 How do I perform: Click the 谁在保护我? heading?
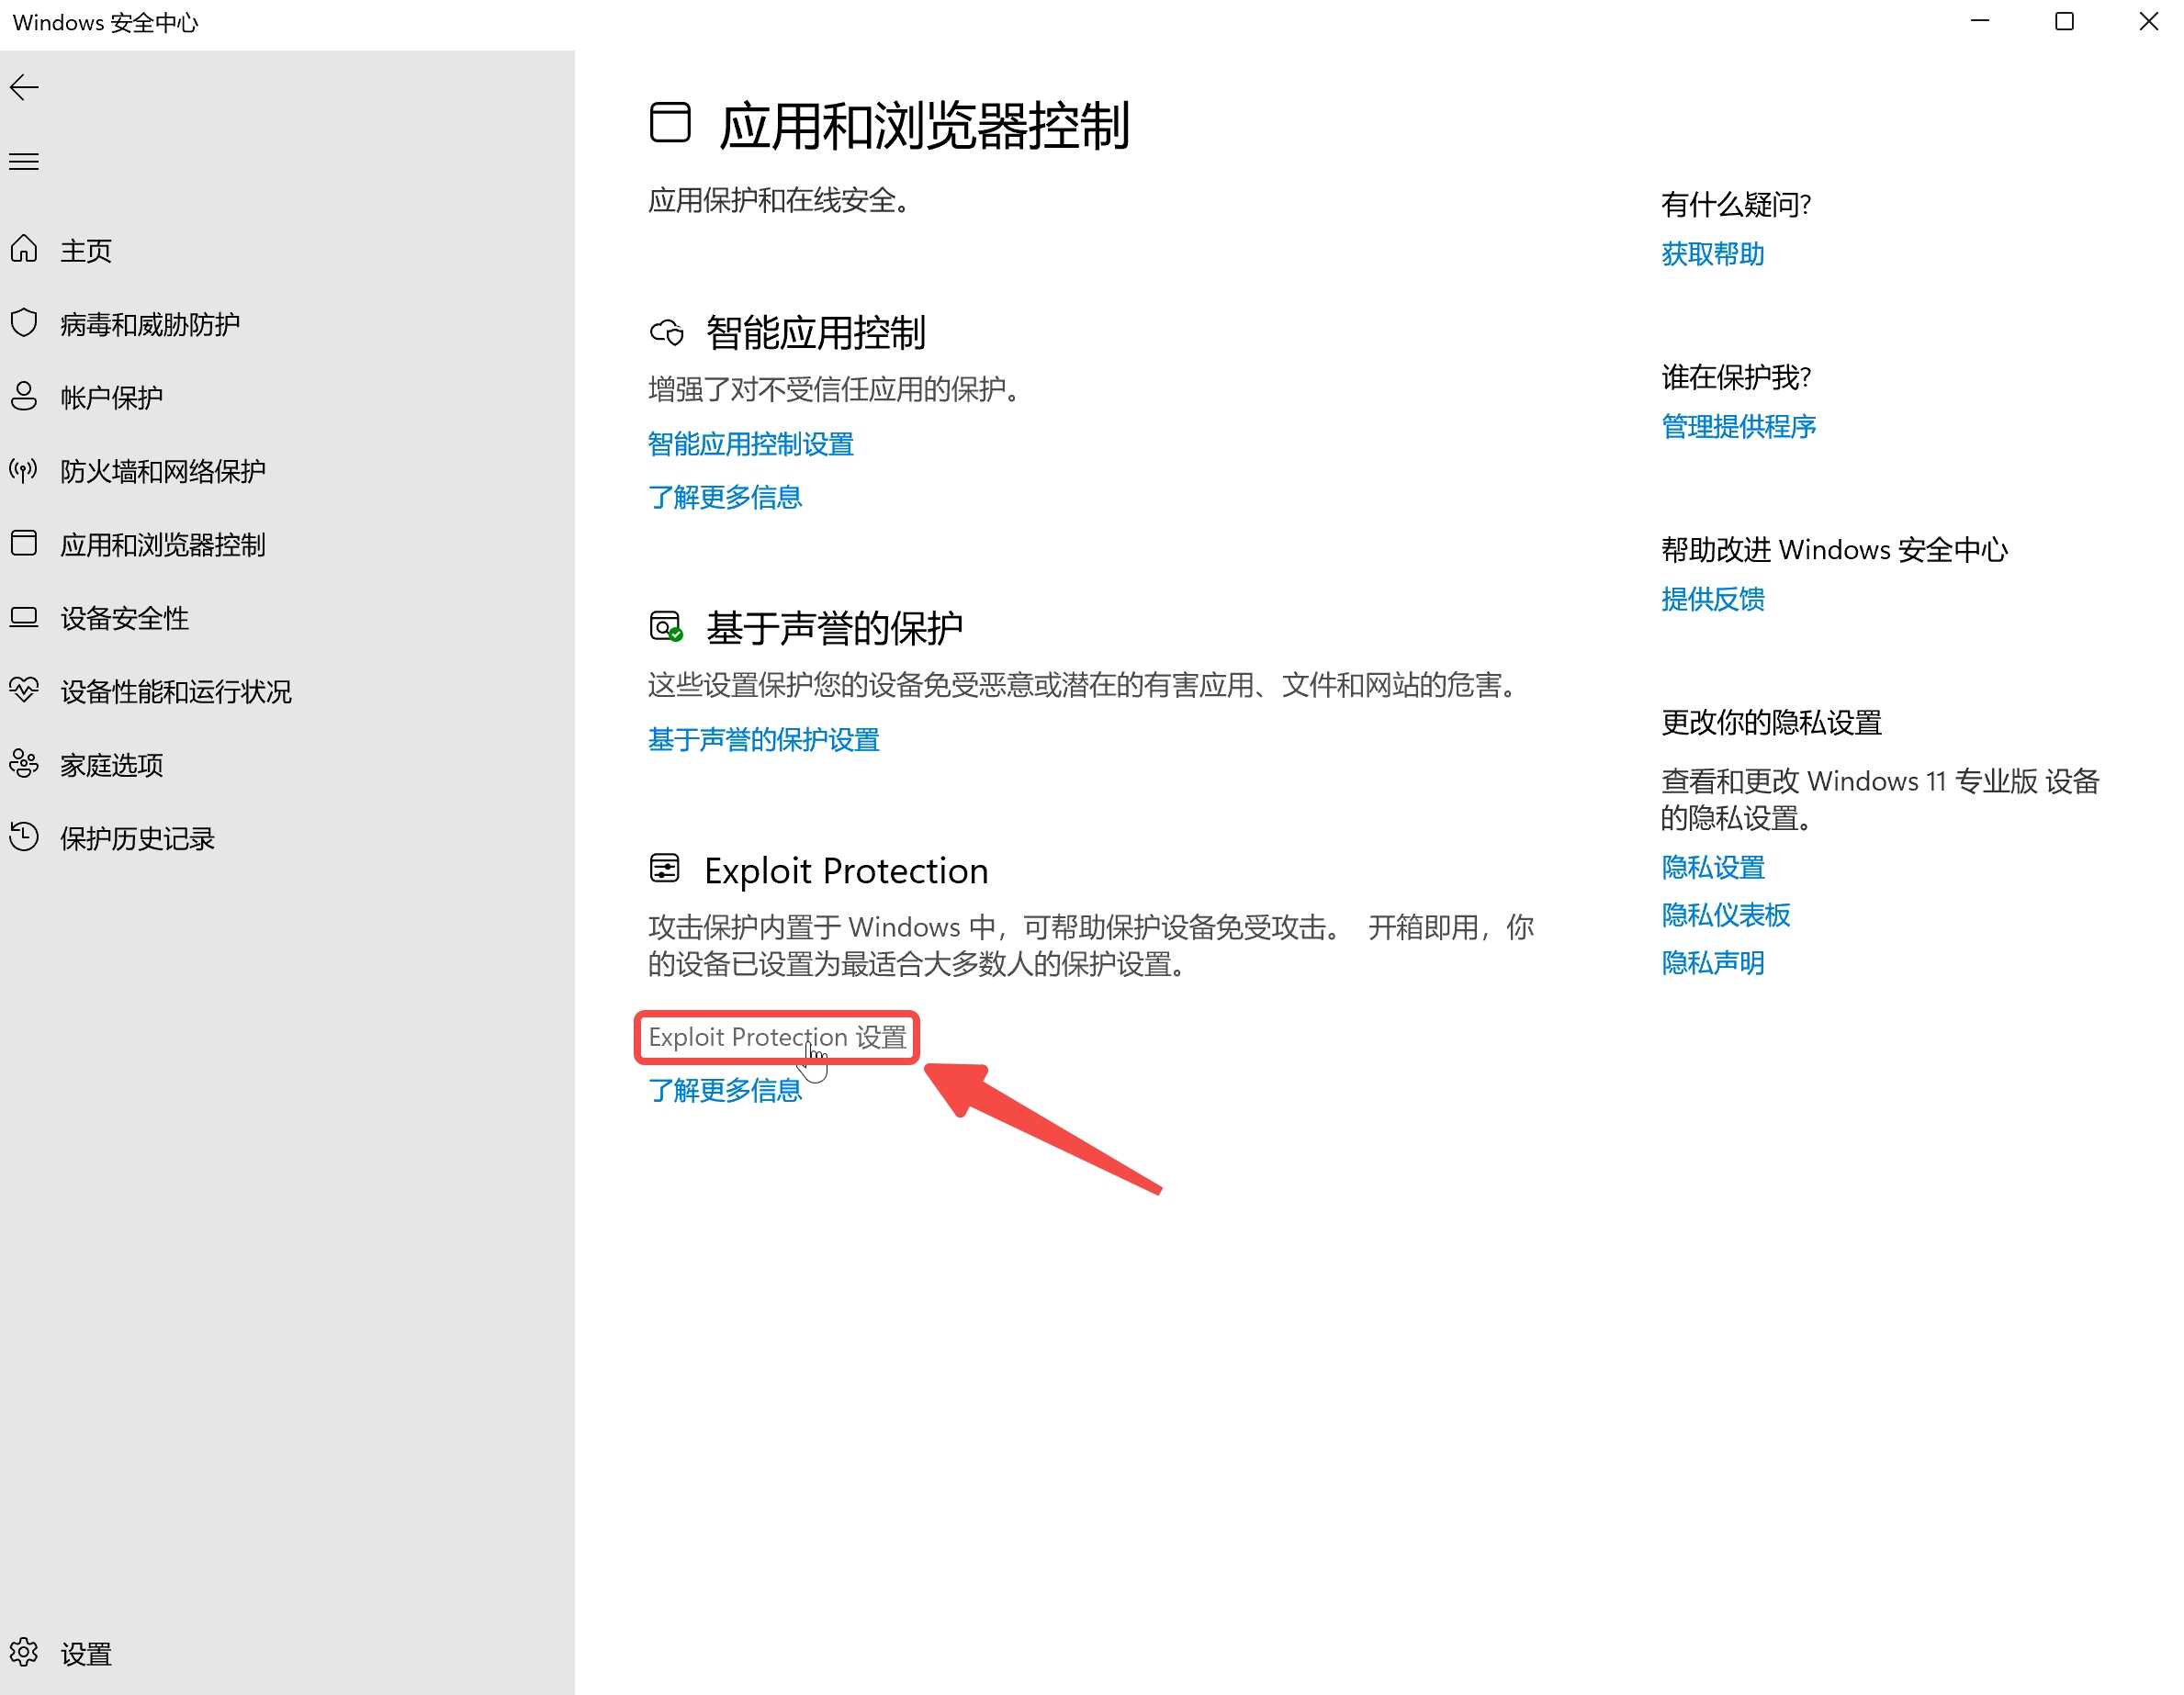click(1736, 377)
